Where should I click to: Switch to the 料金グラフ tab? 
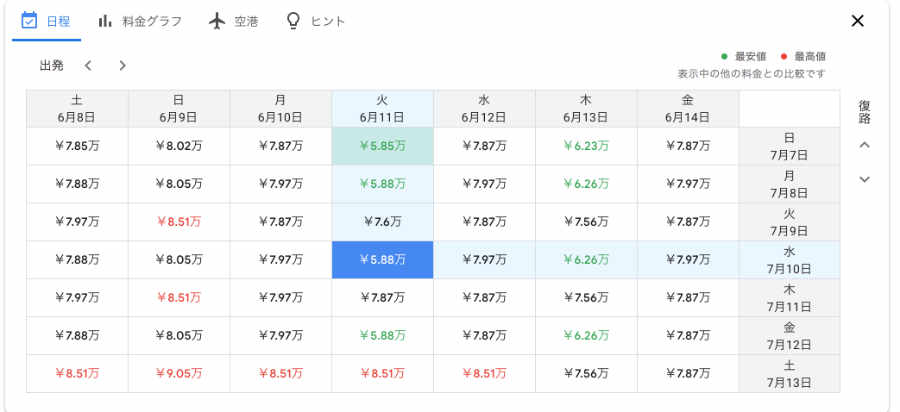[x=140, y=21]
